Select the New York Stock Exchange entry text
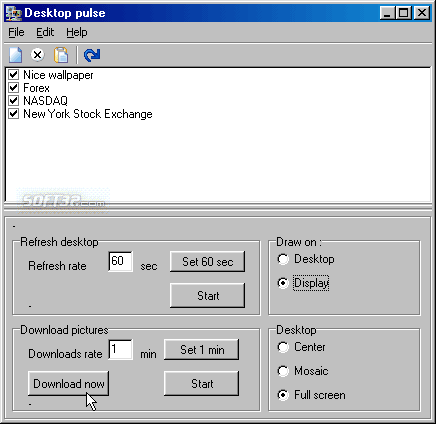Viewport: 436px width, 424px height. tap(88, 114)
